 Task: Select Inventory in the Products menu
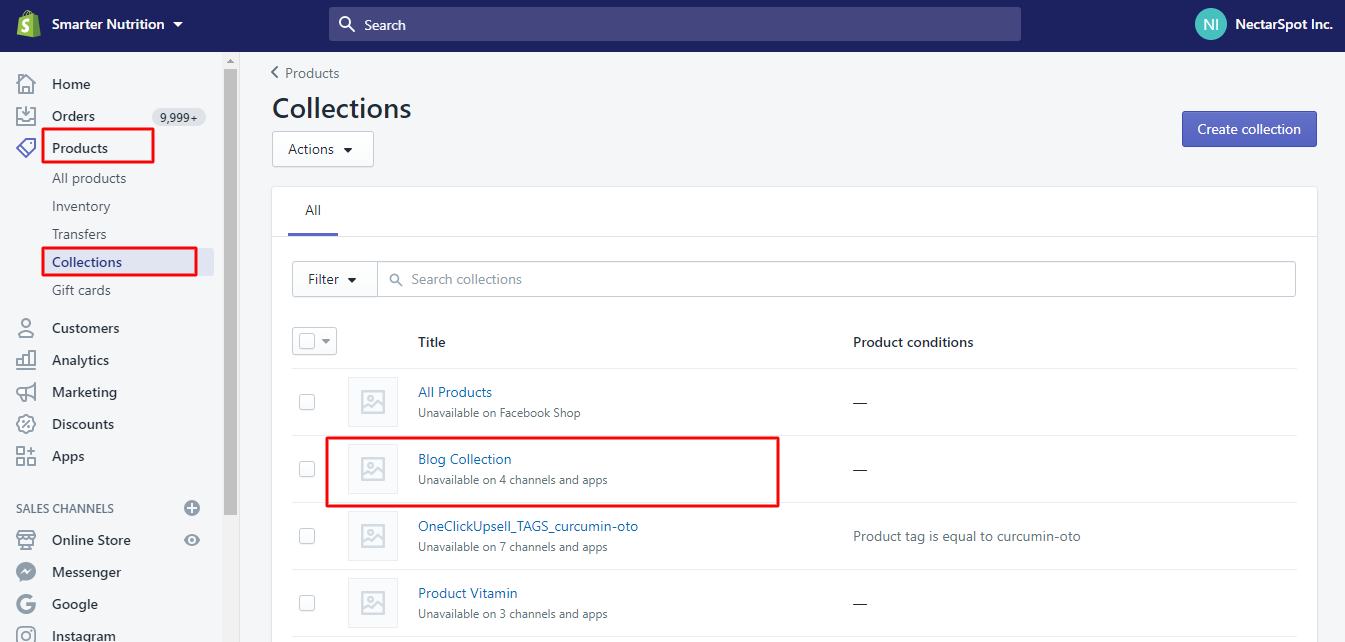click(81, 206)
